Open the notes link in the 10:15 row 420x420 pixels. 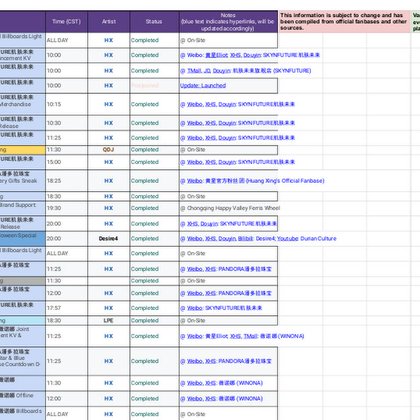pyautogui.click(x=237, y=104)
